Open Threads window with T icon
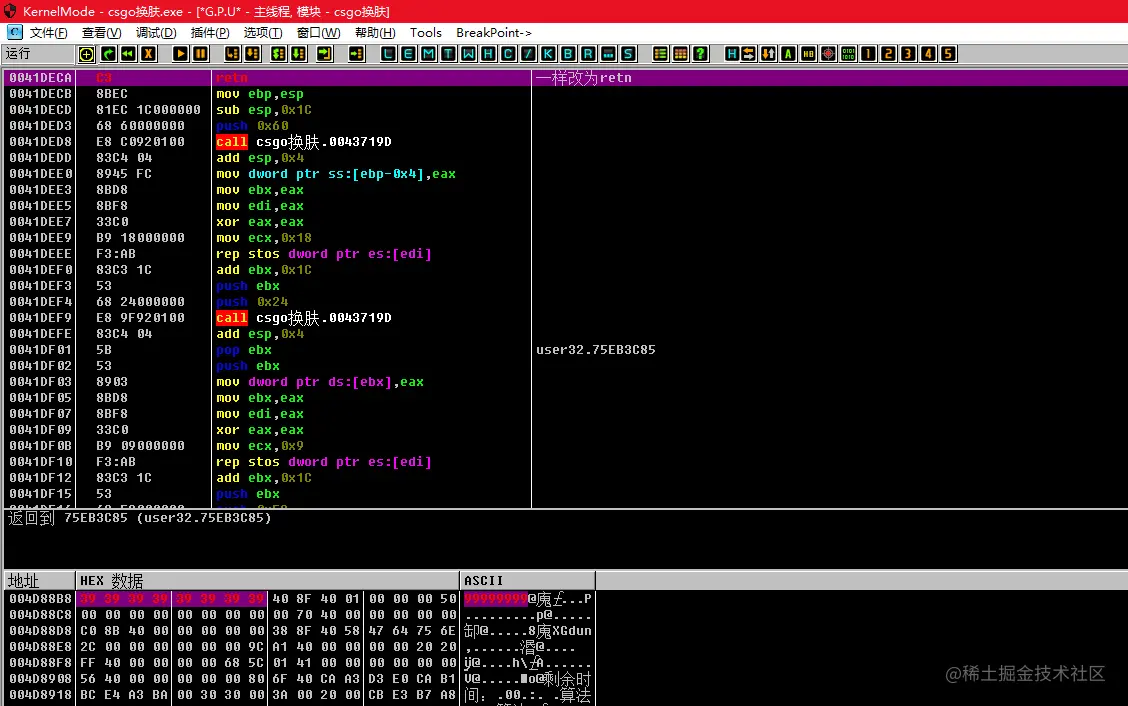 [448, 54]
